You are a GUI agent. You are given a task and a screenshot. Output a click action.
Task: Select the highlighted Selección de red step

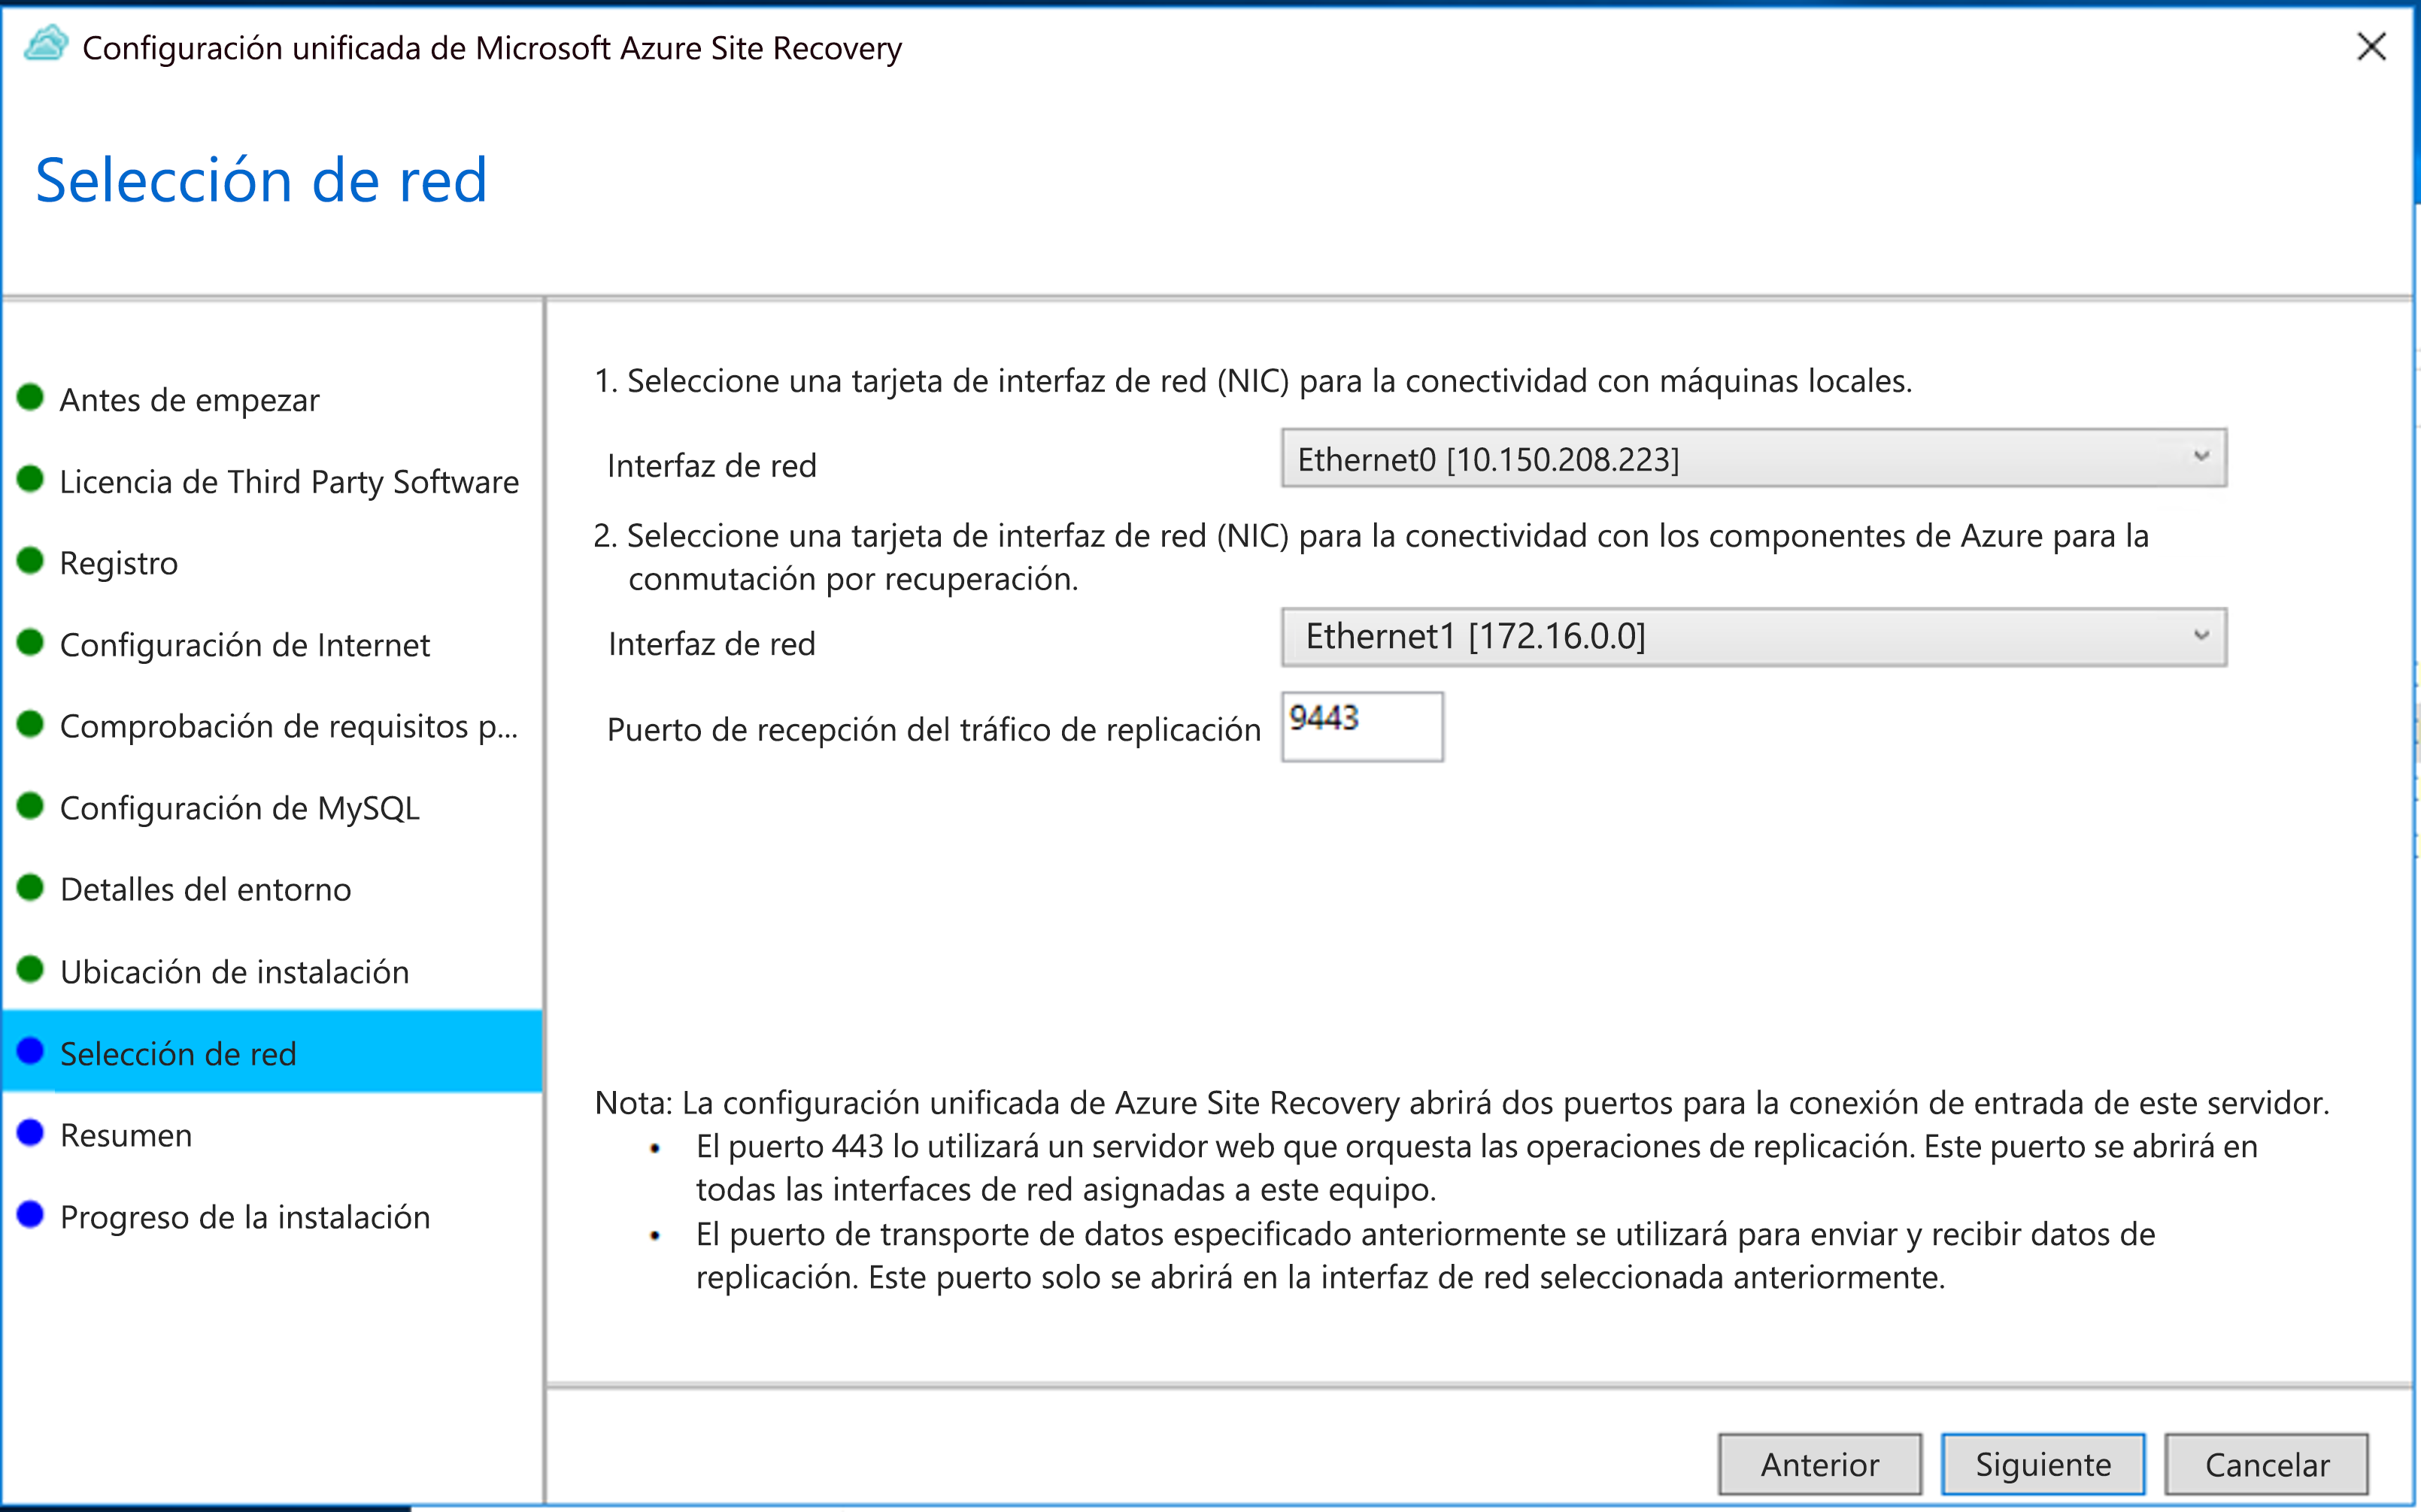point(272,1052)
